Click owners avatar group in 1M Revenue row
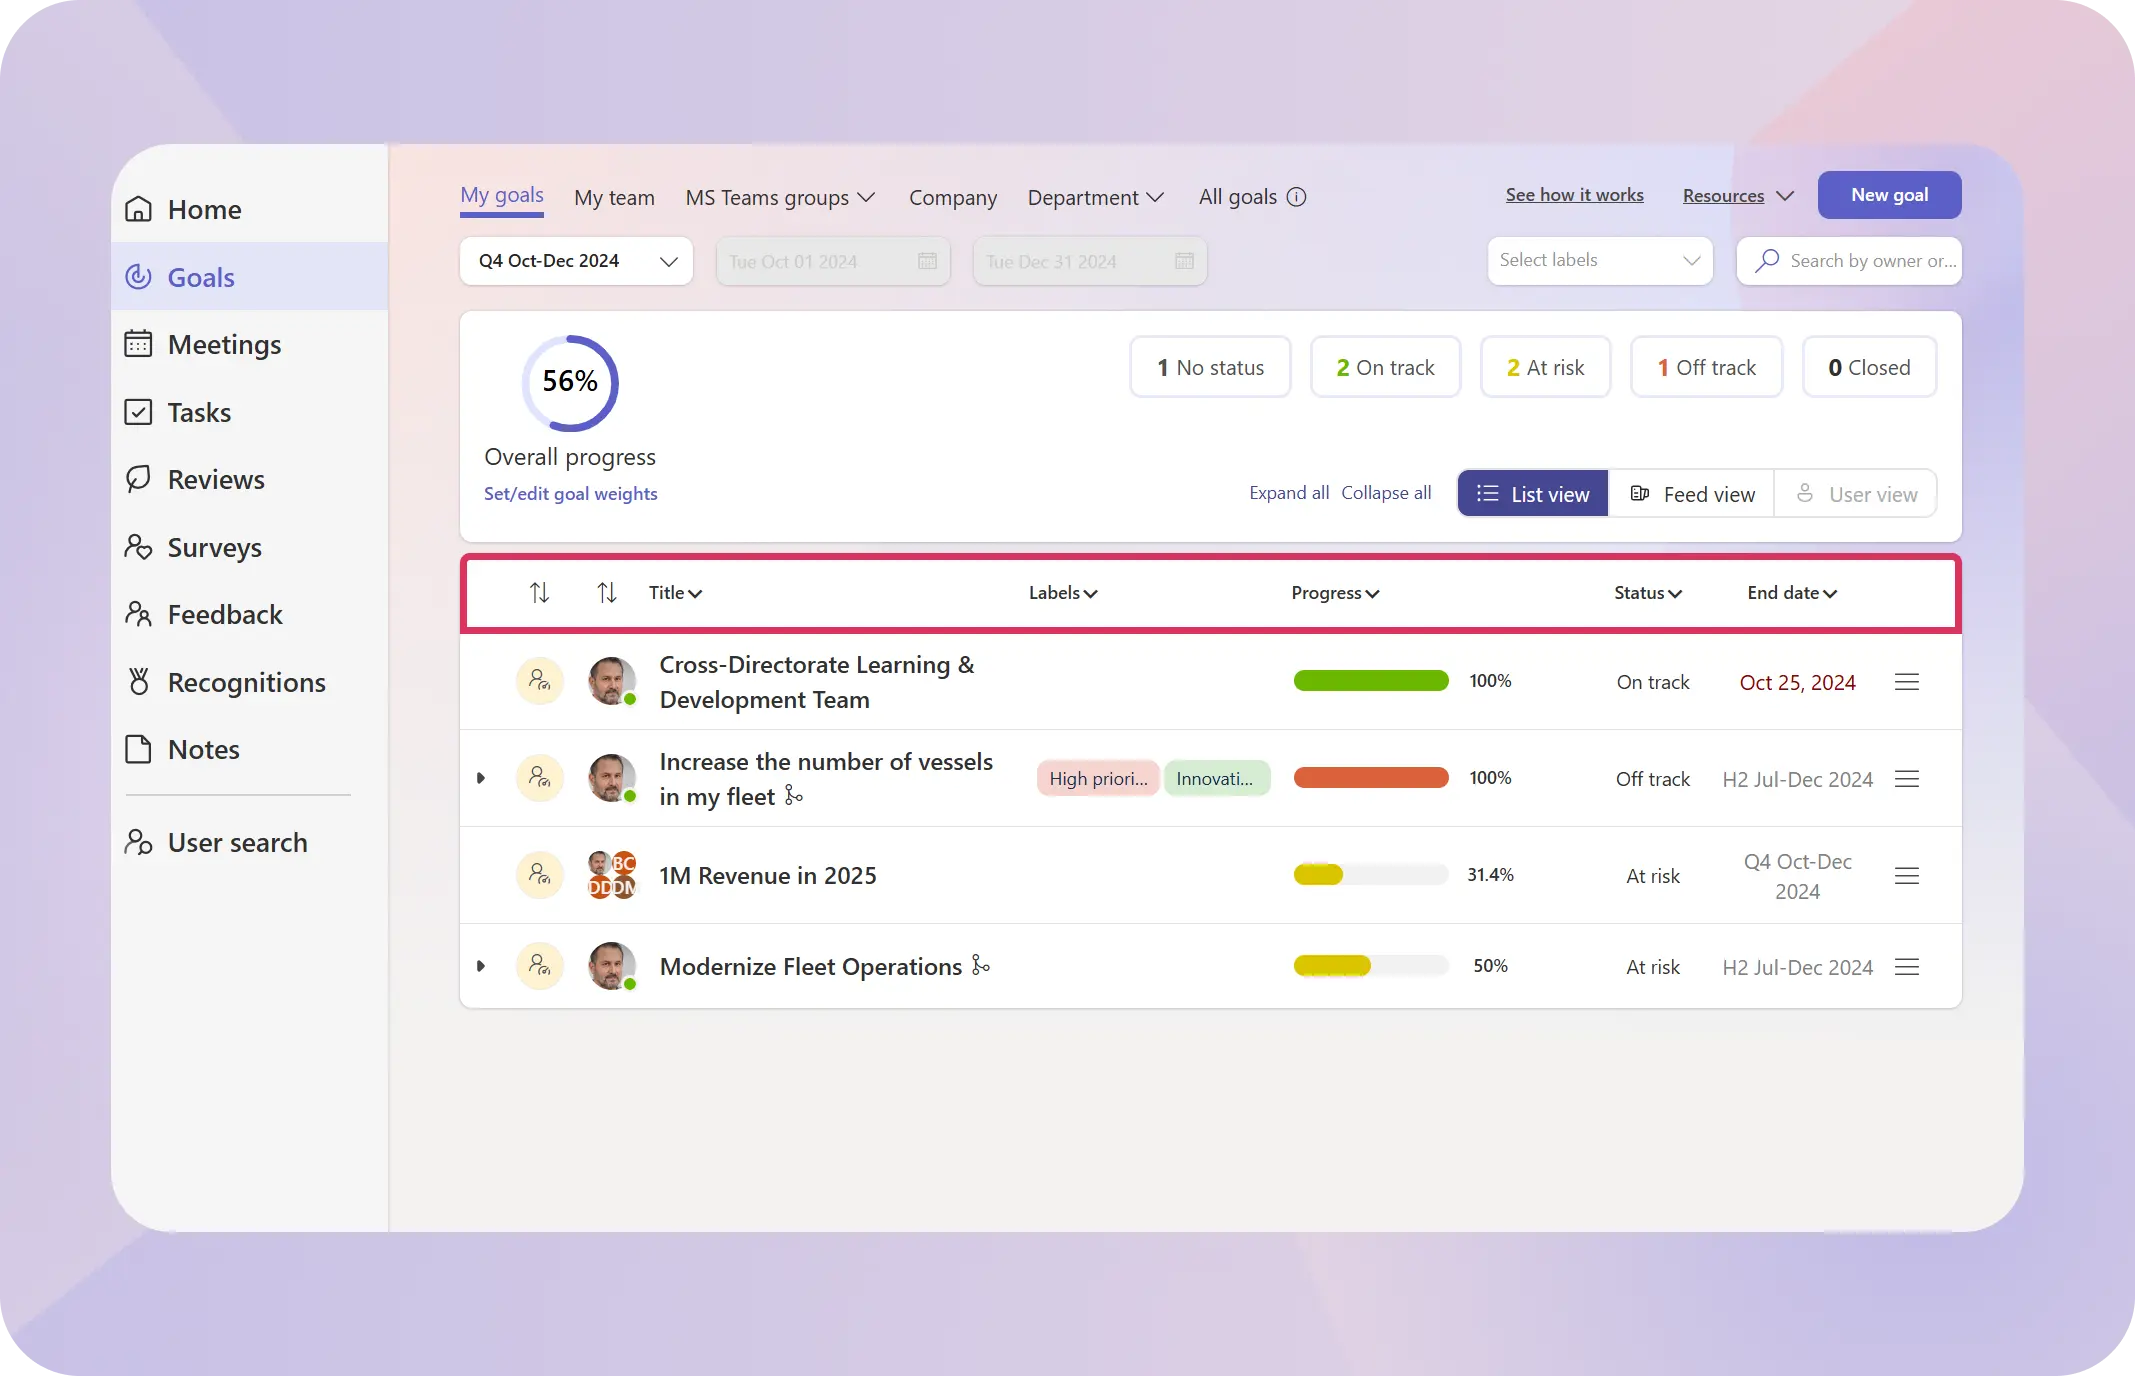2135x1376 pixels. click(x=612, y=875)
